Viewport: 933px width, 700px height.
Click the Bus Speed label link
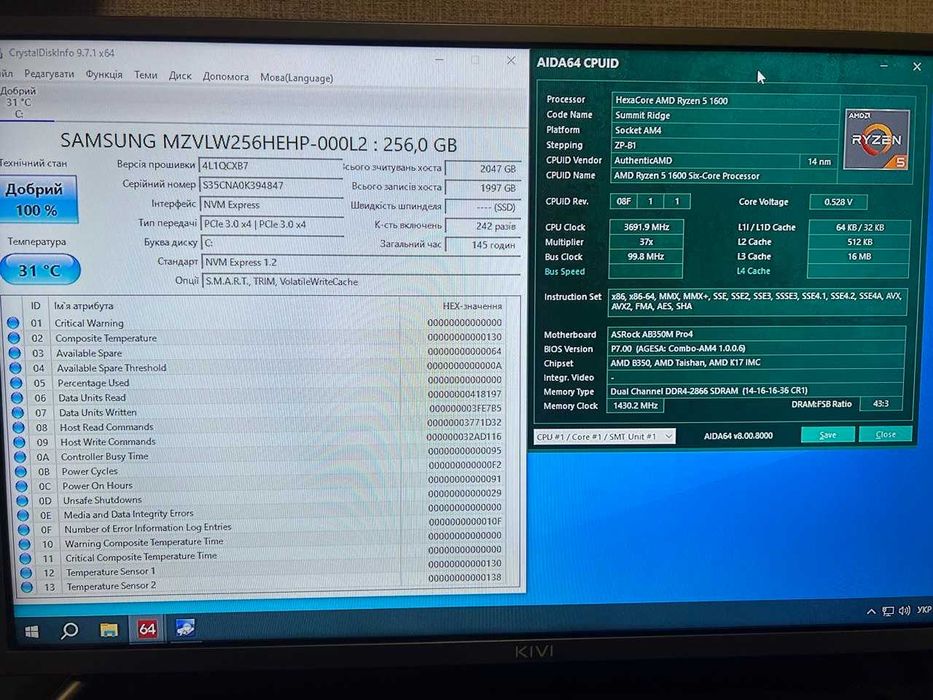(x=565, y=271)
